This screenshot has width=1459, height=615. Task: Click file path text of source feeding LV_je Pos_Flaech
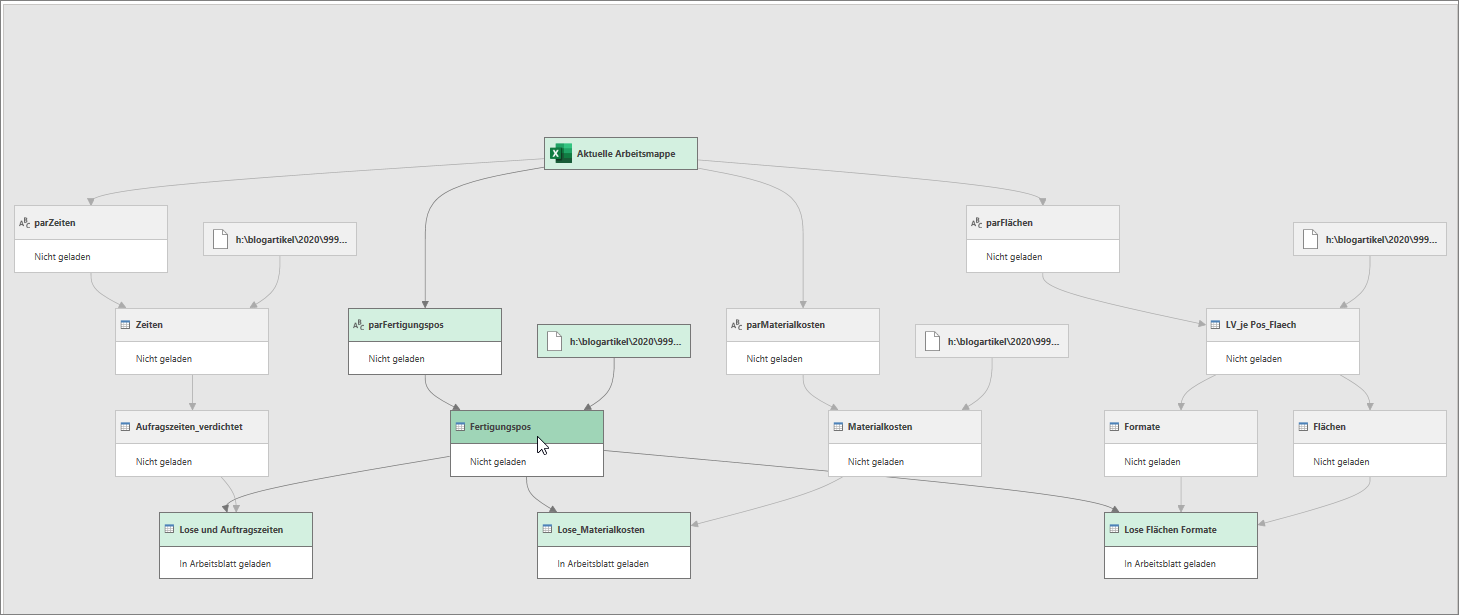pos(1381,240)
